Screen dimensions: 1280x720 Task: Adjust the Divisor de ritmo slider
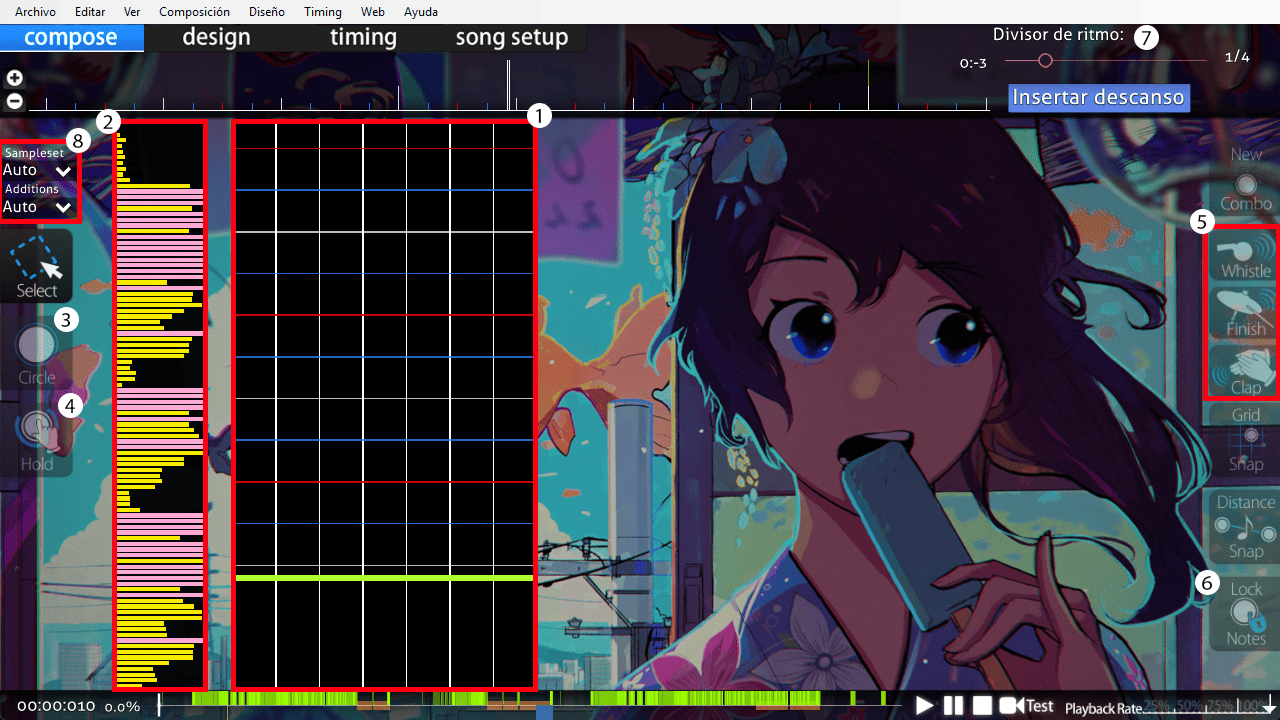(x=1105, y=60)
